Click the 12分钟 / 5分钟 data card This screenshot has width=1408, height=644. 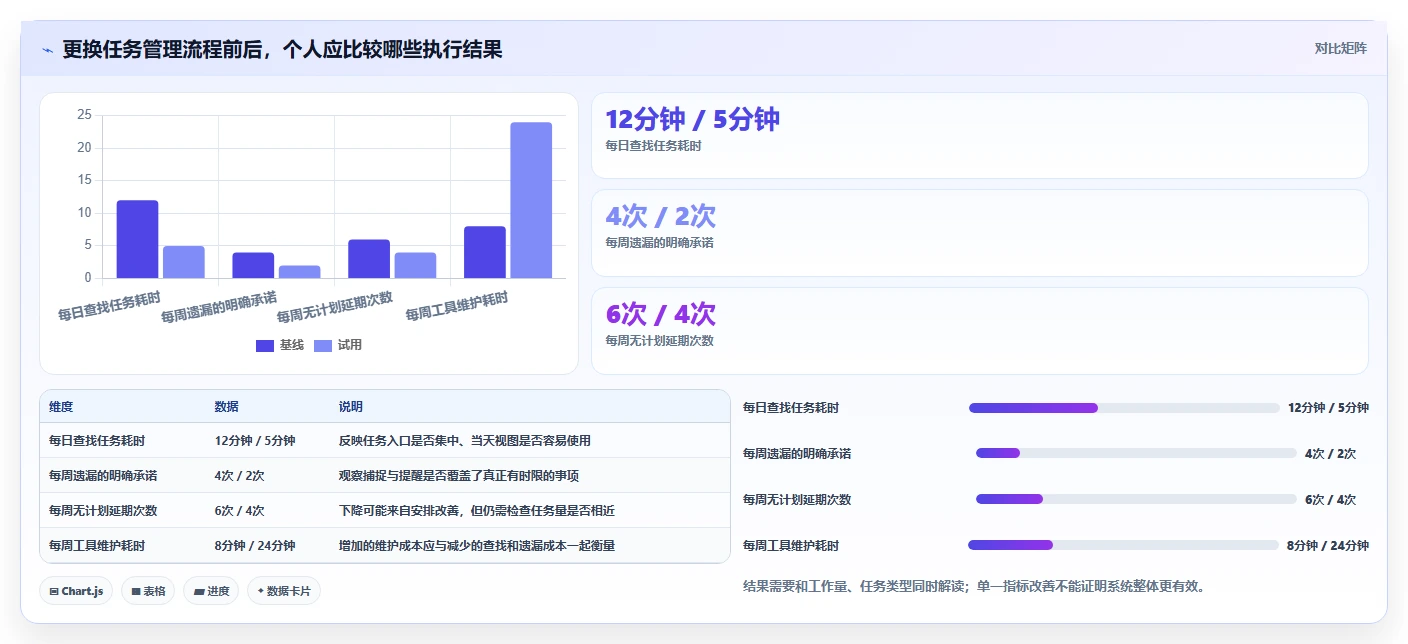pos(979,135)
